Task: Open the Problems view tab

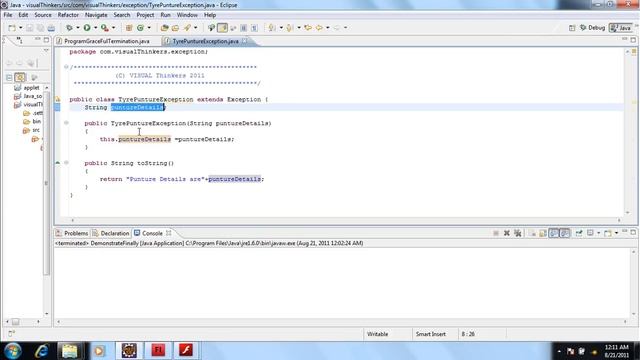Action: pyautogui.click(x=72, y=233)
